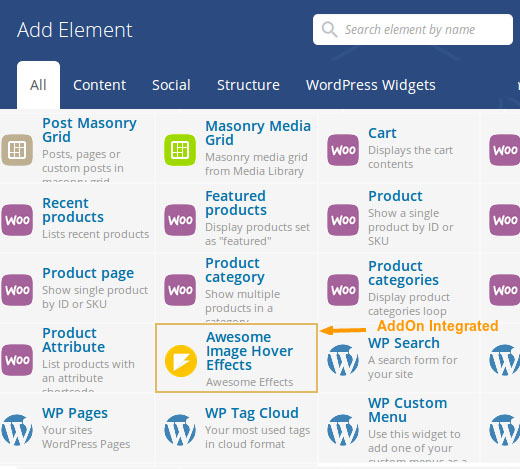Click 'Your most used tags in cloud format'
Image resolution: width=520 pixels, height=469 pixels.
[x=258, y=437]
